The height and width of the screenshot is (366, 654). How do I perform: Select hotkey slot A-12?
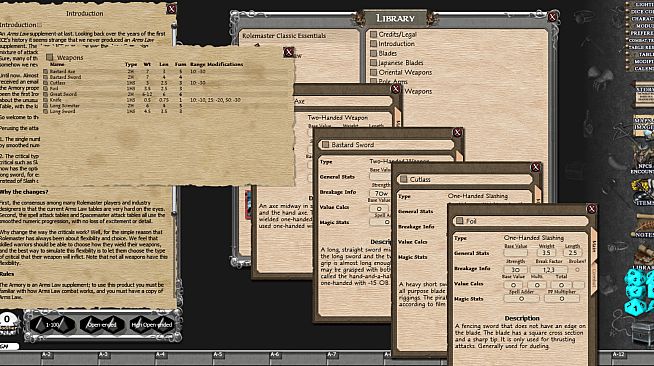pyautogui.click(x=618, y=354)
